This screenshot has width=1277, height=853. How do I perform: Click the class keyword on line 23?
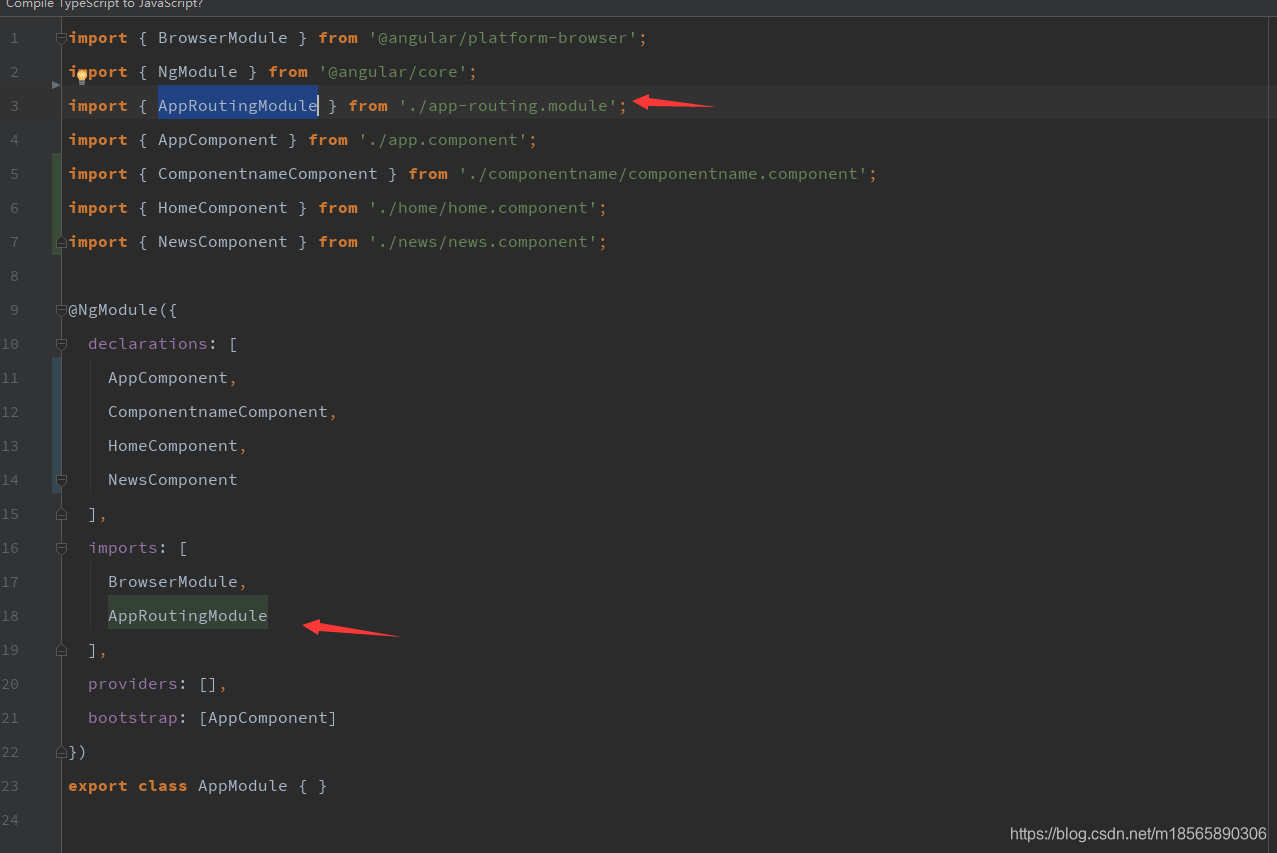point(163,786)
